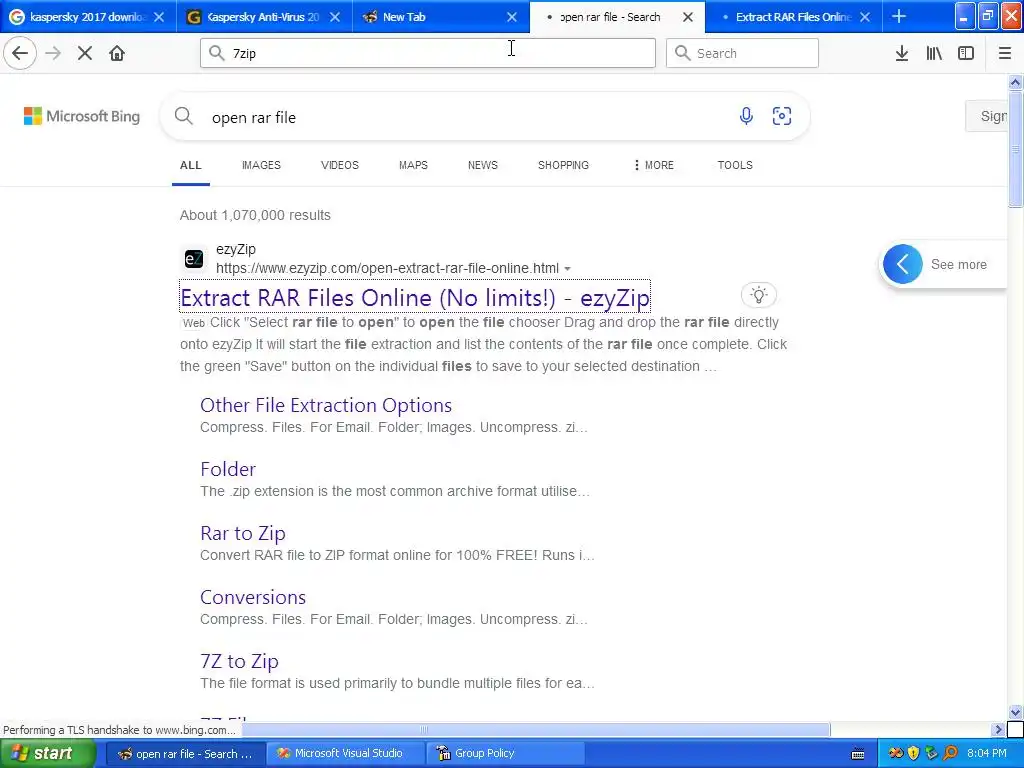Click the address bar containing '7zip'

pyautogui.click(x=428, y=53)
